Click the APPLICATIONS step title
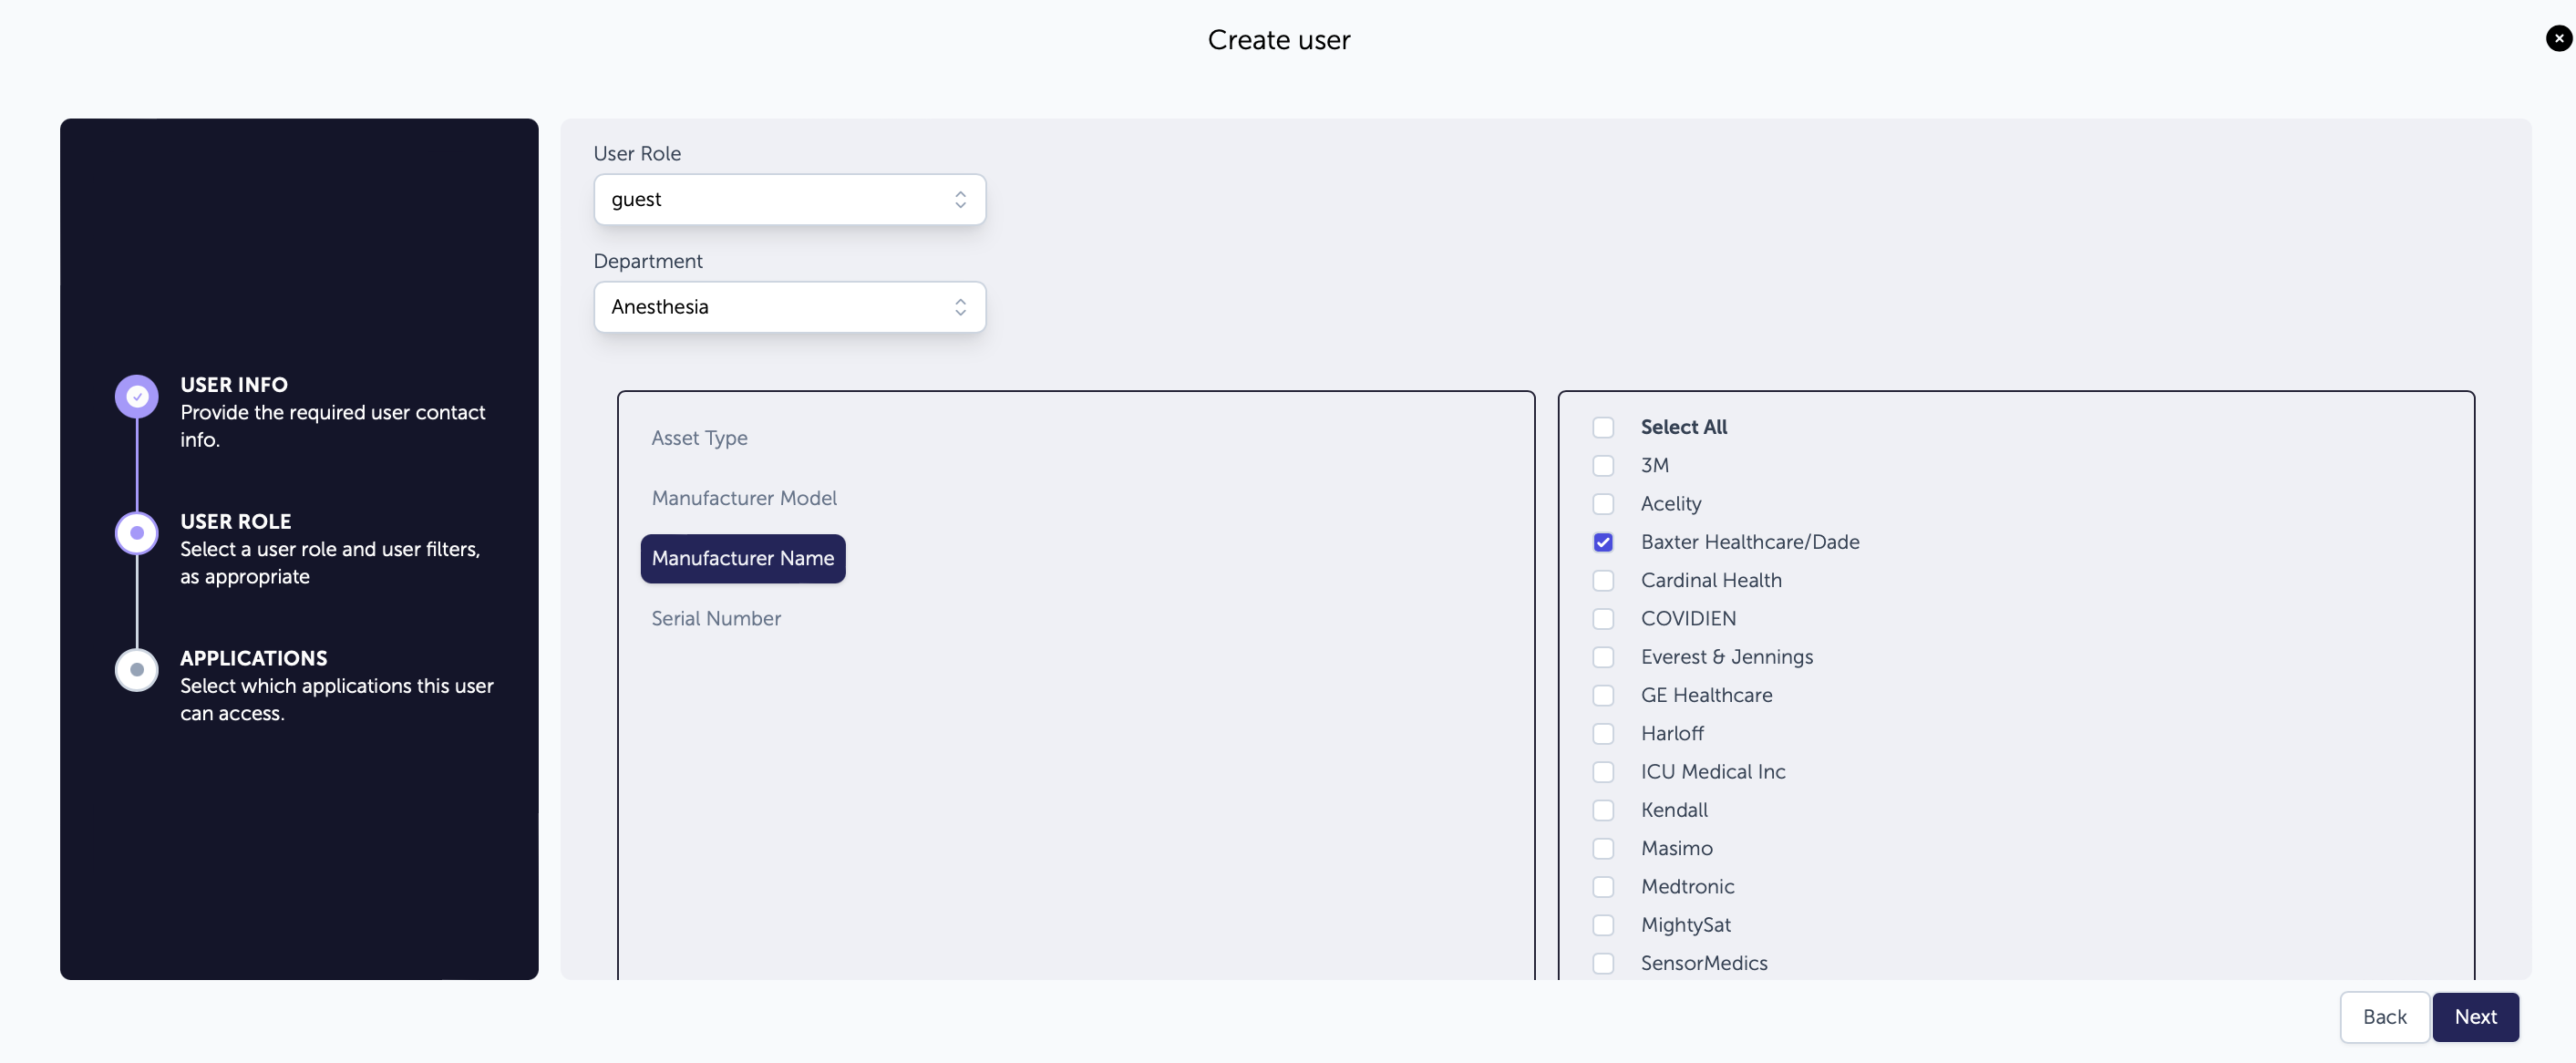This screenshot has width=2576, height=1063. tap(254, 659)
